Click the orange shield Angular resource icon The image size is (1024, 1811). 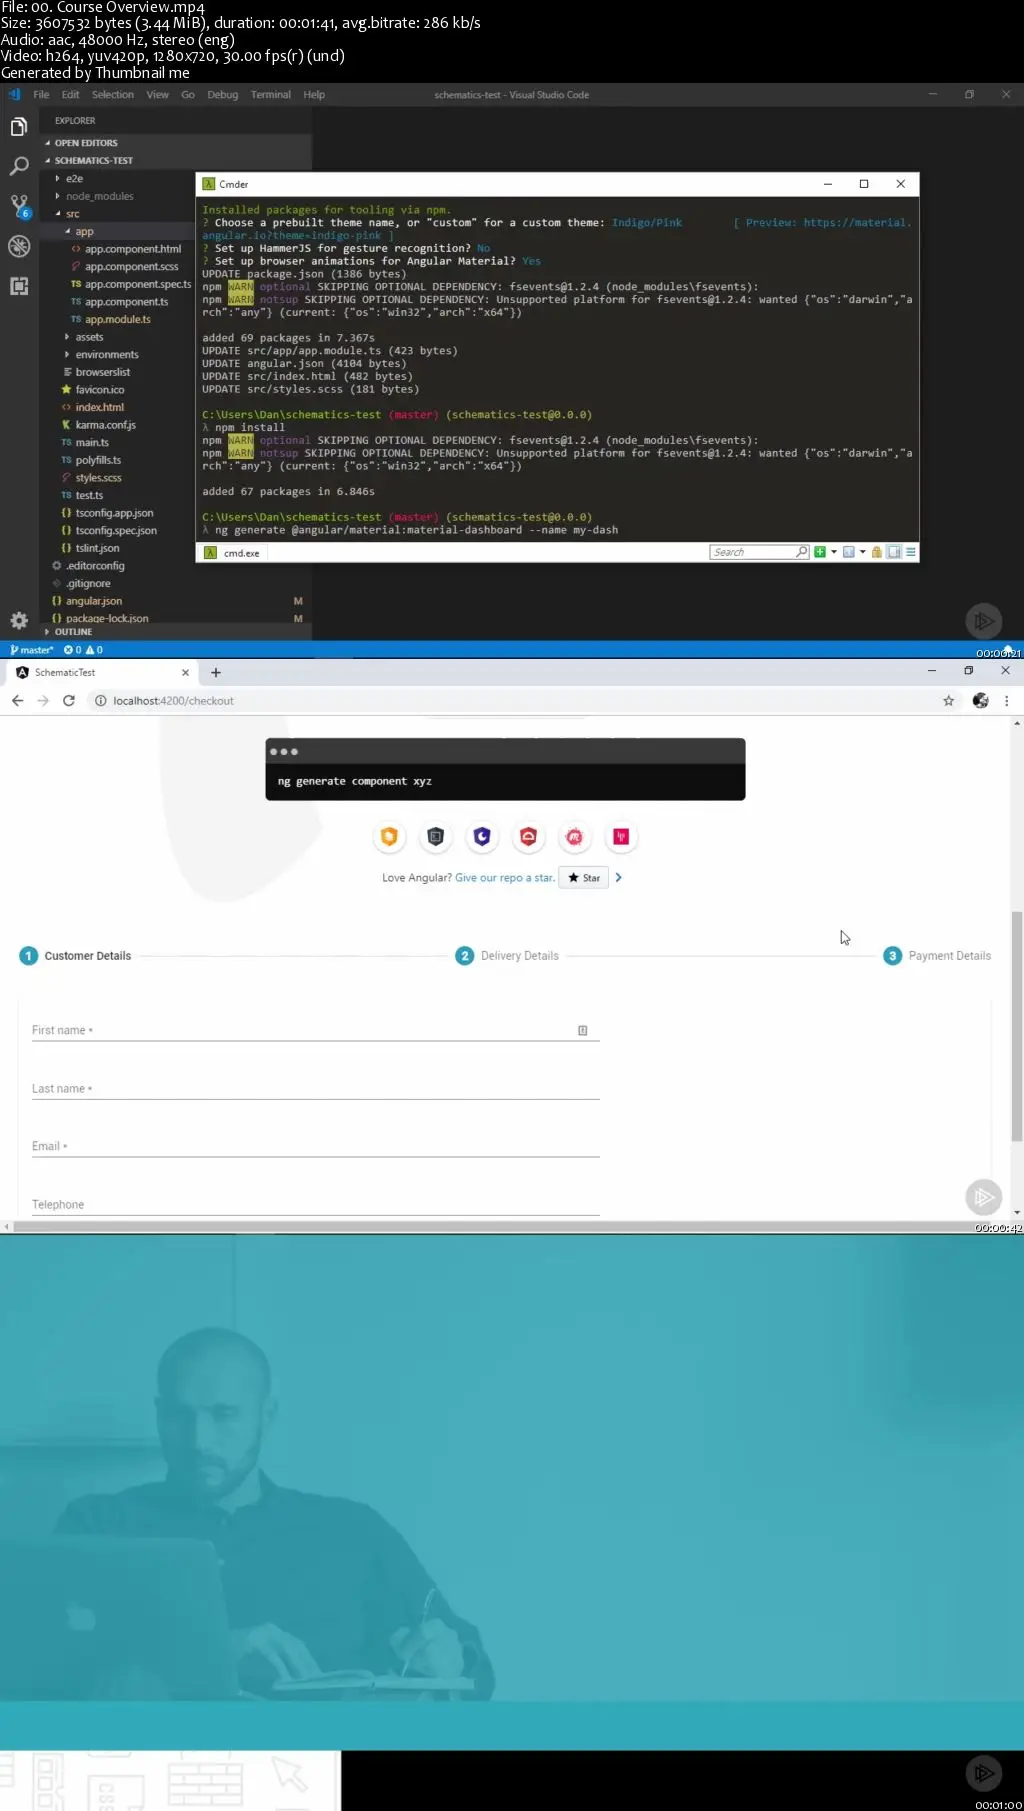[x=389, y=837]
